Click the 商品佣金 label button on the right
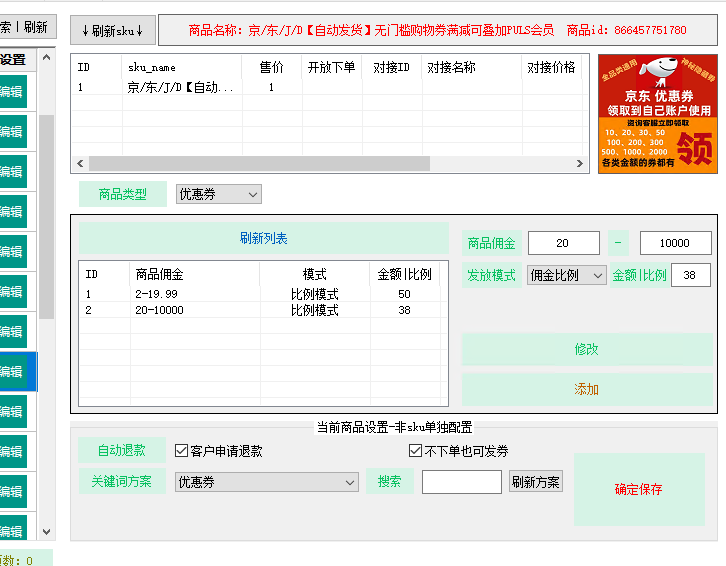This screenshot has height=566, width=726. pyautogui.click(x=492, y=243)
